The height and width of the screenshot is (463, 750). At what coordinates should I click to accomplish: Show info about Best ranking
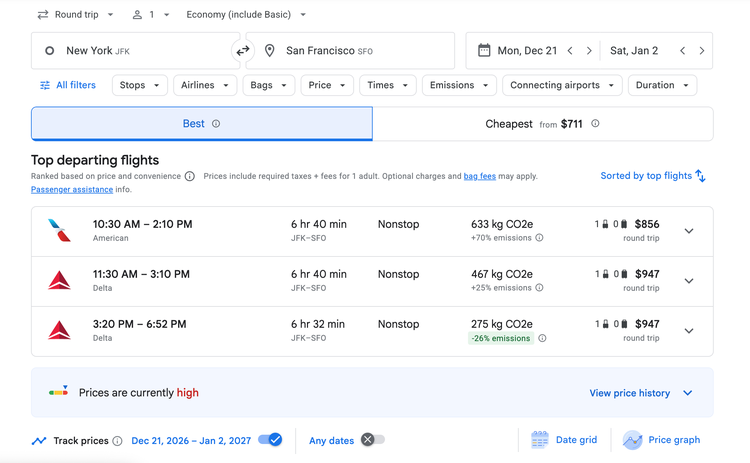pyautogui.click(x=216, y=124)
